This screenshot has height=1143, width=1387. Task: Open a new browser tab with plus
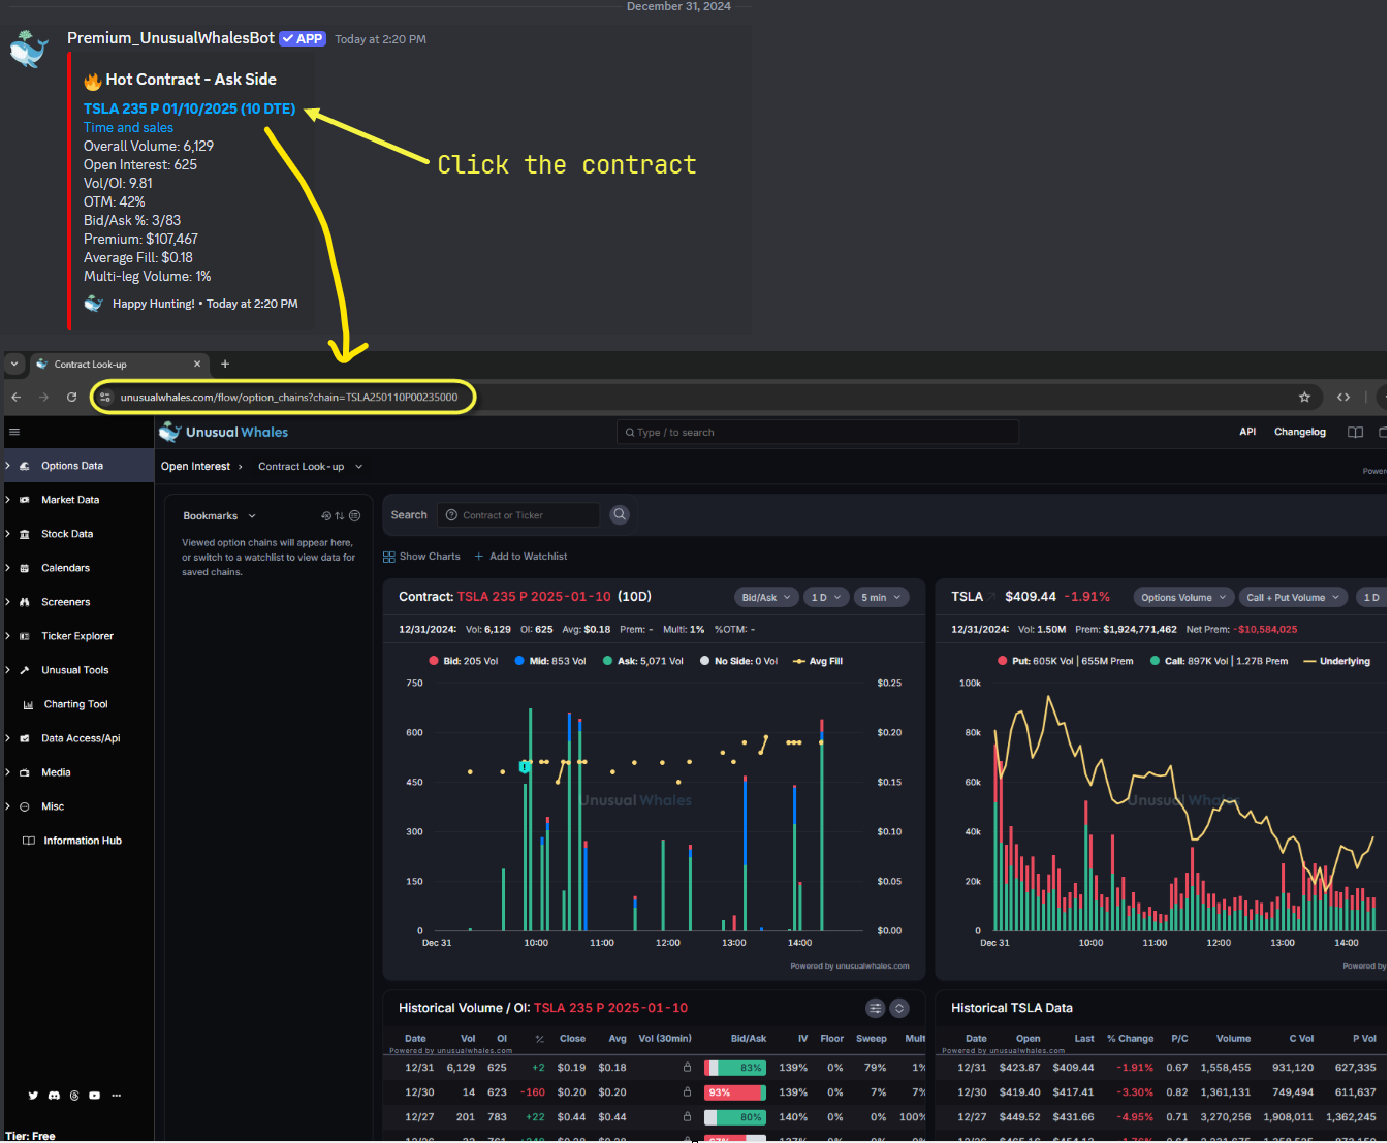(x=225, y=364)
